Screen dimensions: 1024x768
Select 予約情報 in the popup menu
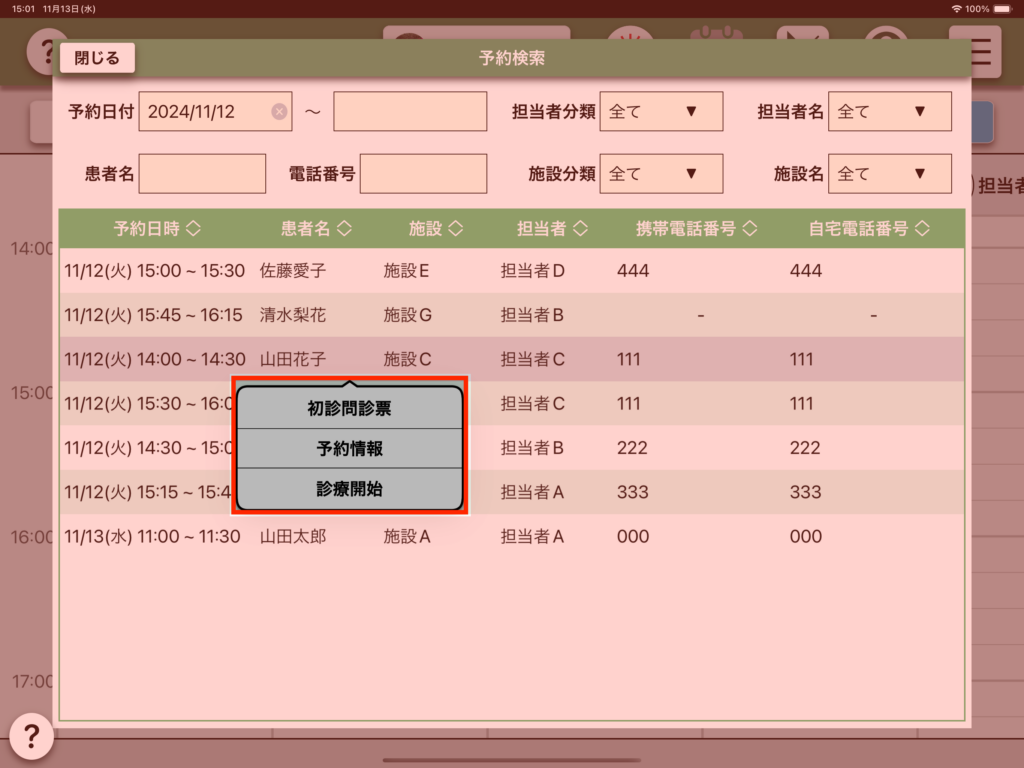(x=349, y=449)
